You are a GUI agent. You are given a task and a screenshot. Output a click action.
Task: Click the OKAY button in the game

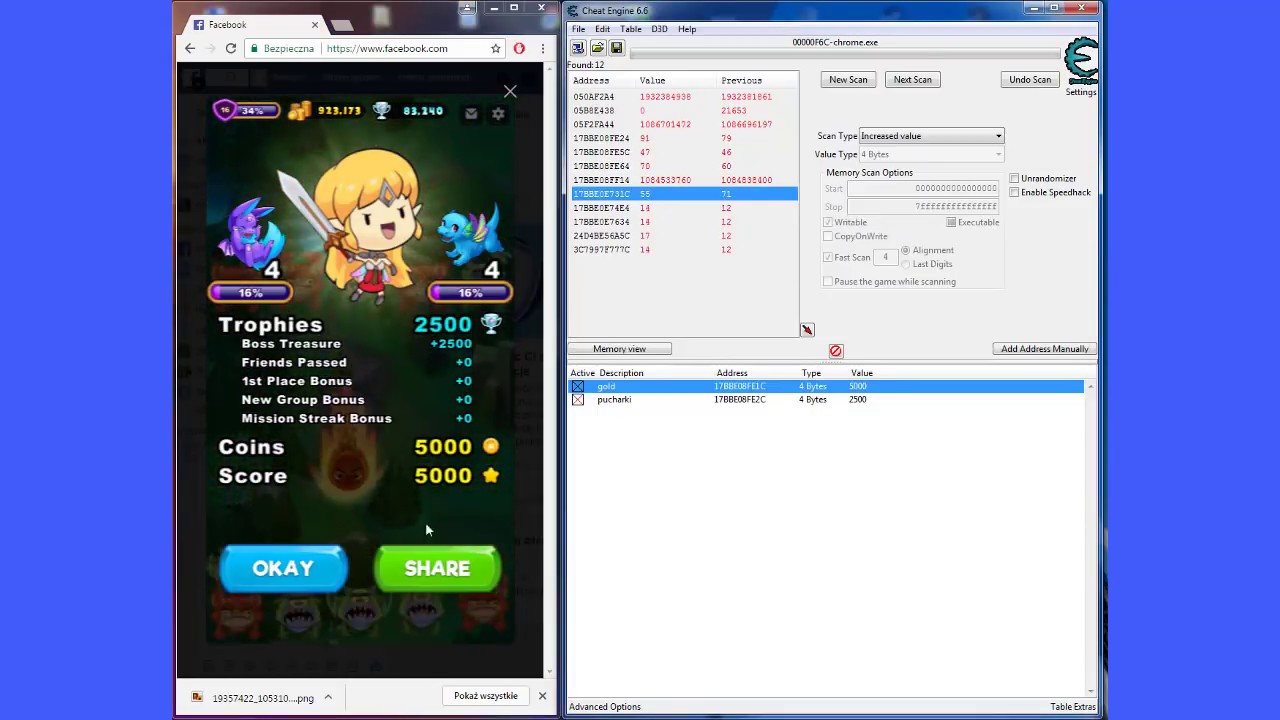[x=283, y=568]
